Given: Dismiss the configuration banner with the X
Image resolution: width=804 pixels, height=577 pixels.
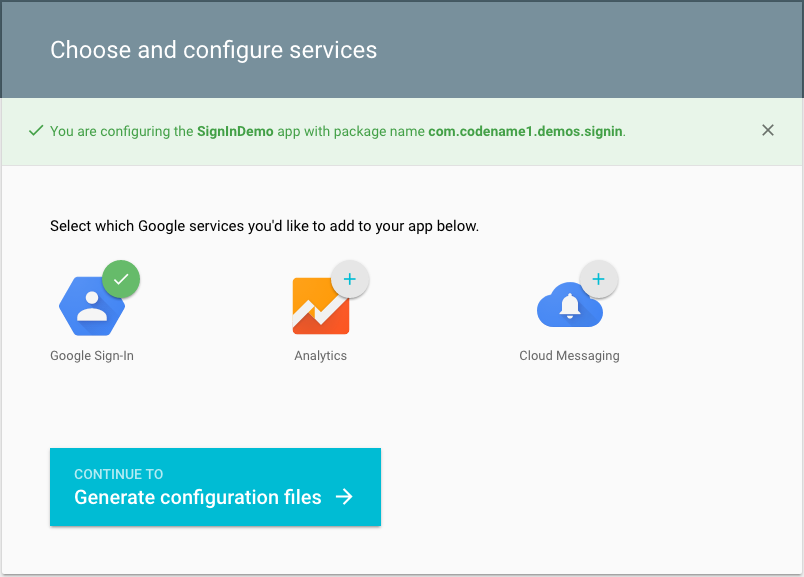Looking at the screenshot, I should pos(768,130).
